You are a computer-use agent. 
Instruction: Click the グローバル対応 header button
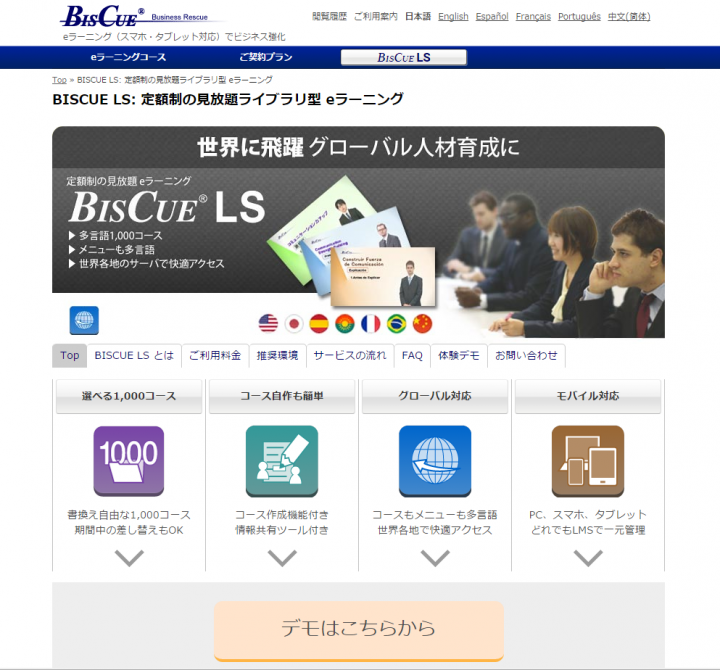coord(435,396)
